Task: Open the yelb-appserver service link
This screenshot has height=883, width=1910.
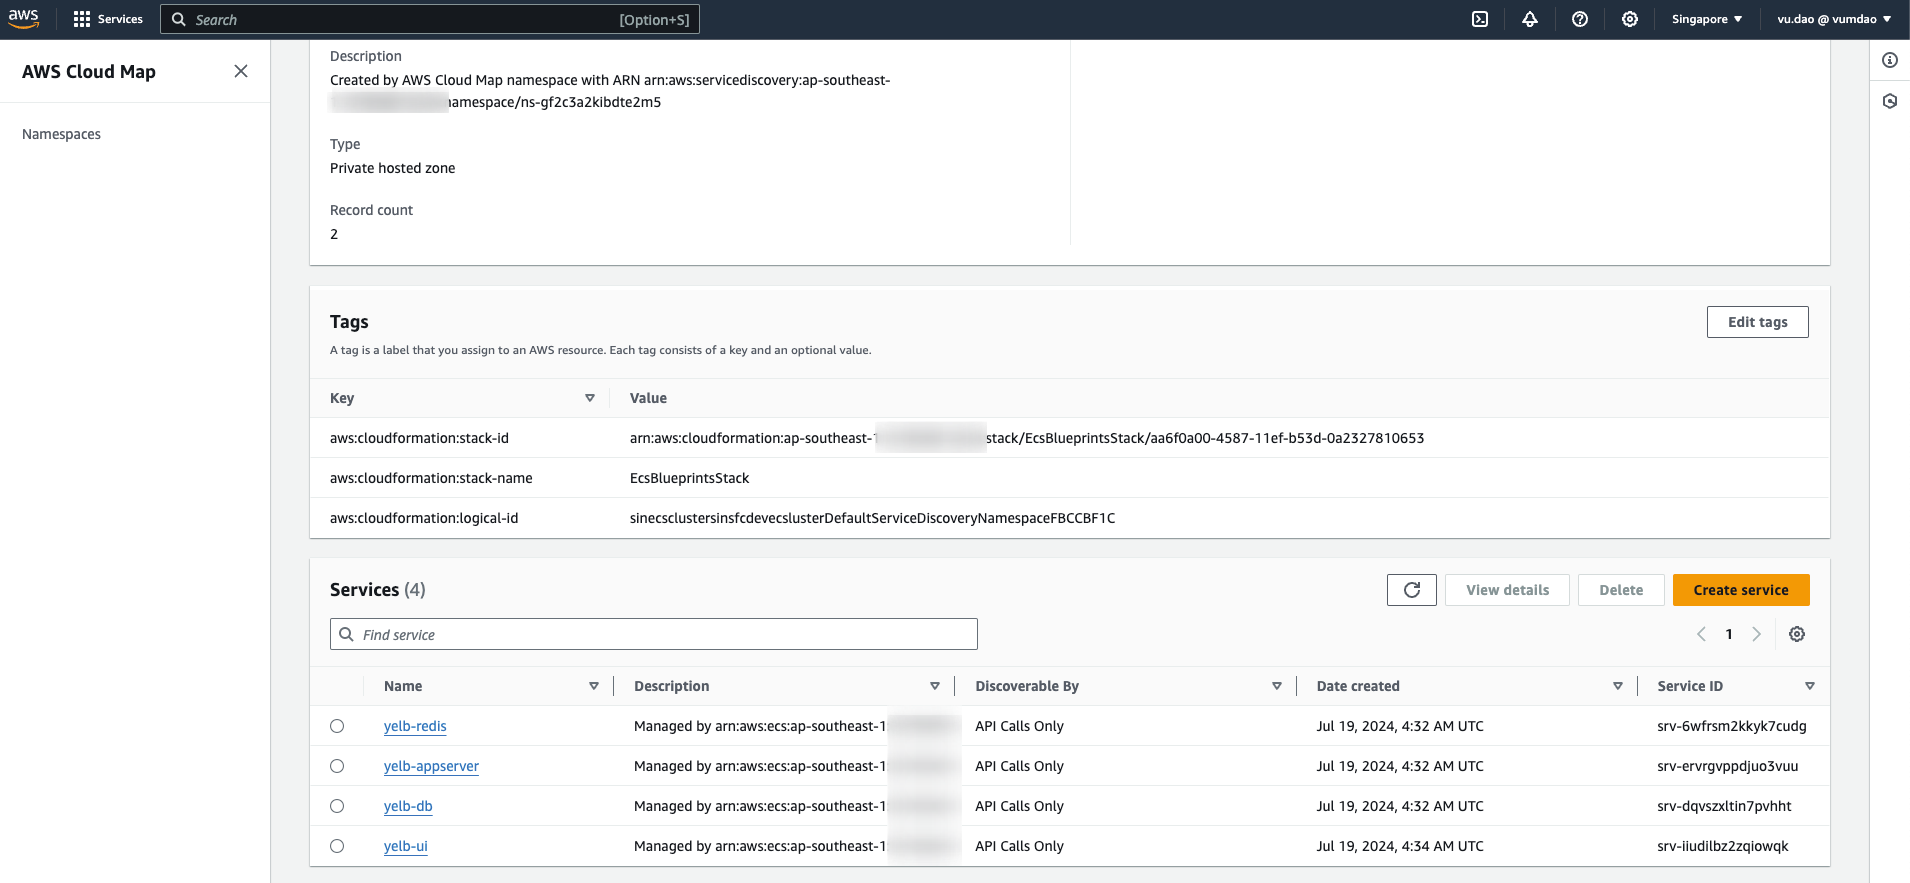Action: click(431, 766)
